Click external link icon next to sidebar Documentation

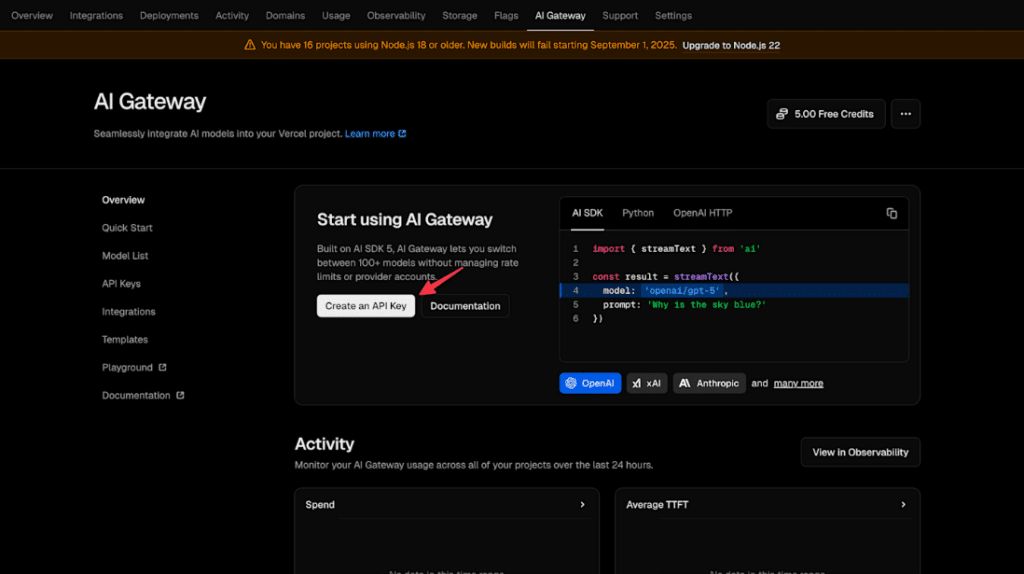(x=180, y=395)
